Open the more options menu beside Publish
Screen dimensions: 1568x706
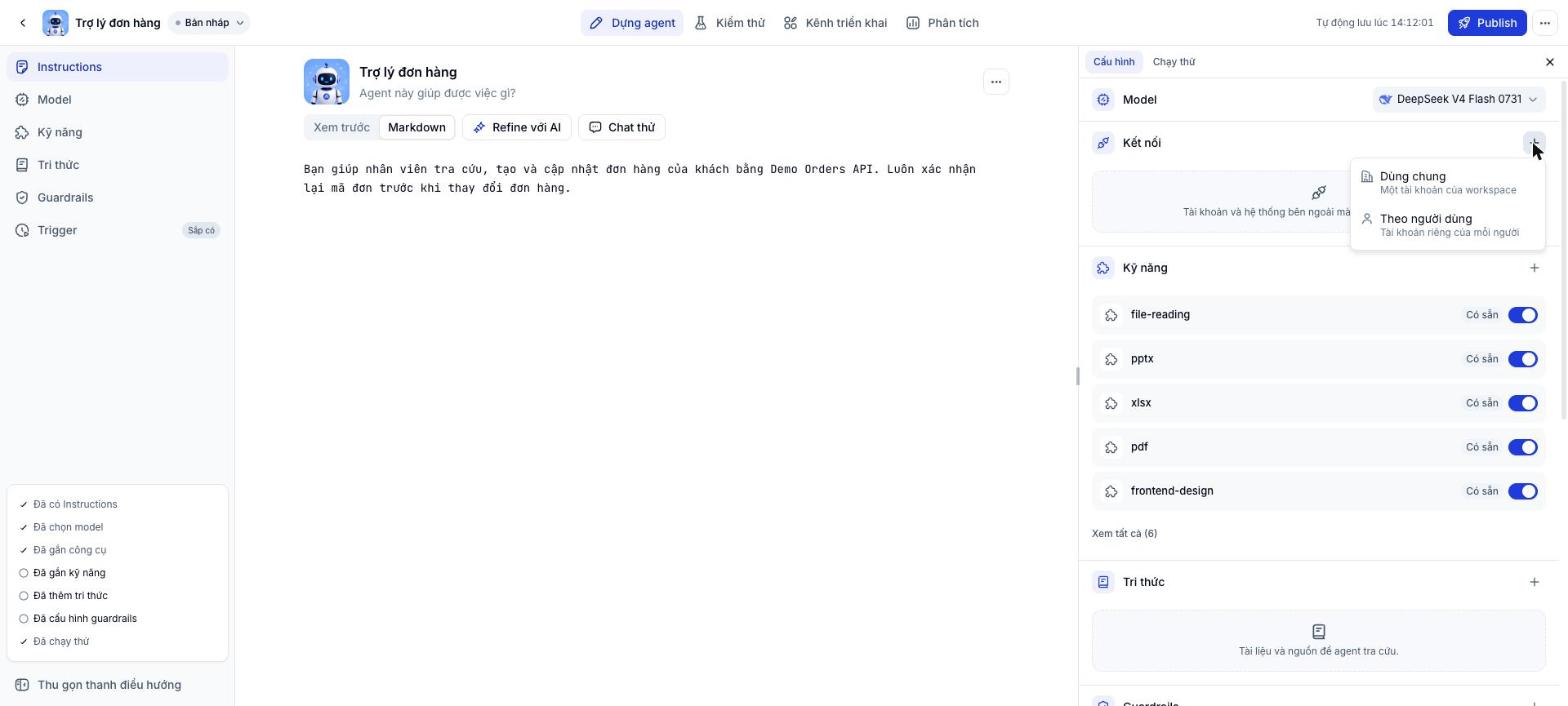coord(1545,23)
